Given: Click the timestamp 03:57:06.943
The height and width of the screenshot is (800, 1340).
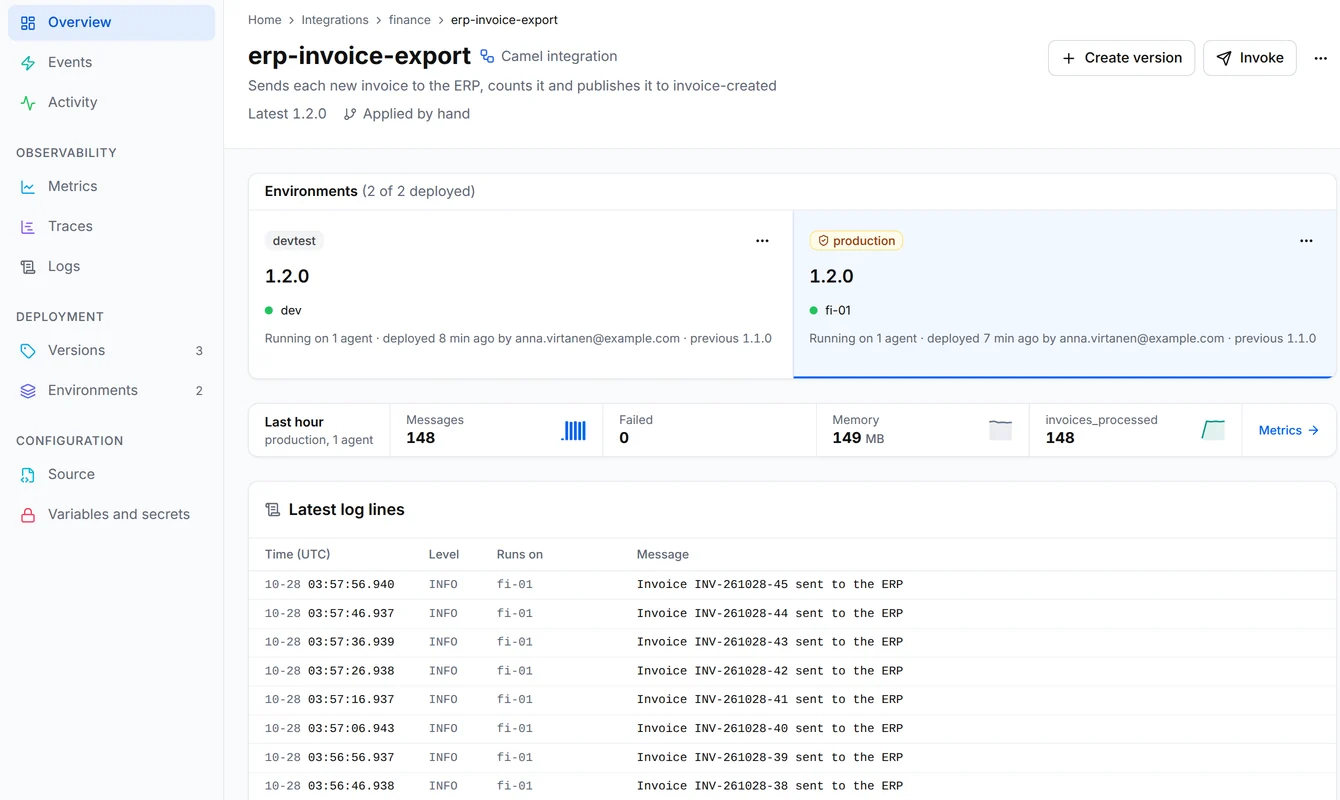Looking at the screenshot, I should click(351, 728).
